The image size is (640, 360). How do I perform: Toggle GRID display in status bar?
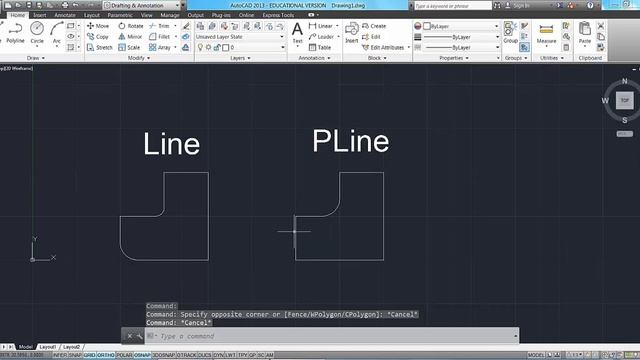89,355
